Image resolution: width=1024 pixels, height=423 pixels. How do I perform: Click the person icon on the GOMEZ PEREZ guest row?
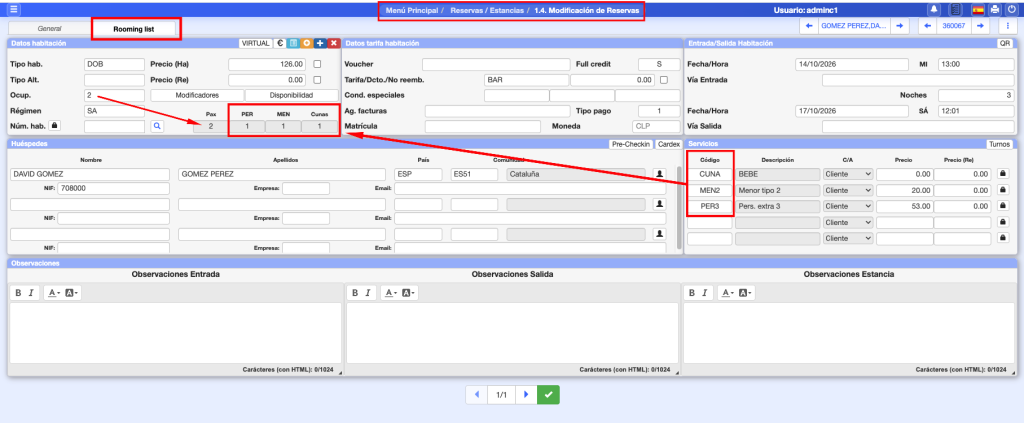659,174
